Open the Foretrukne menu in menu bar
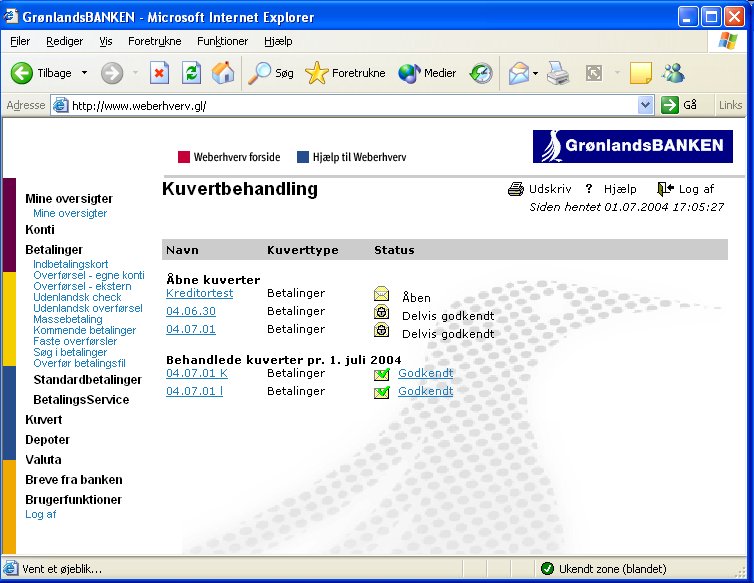Viewport: 754px width, 583px height. tap(154, 41)
